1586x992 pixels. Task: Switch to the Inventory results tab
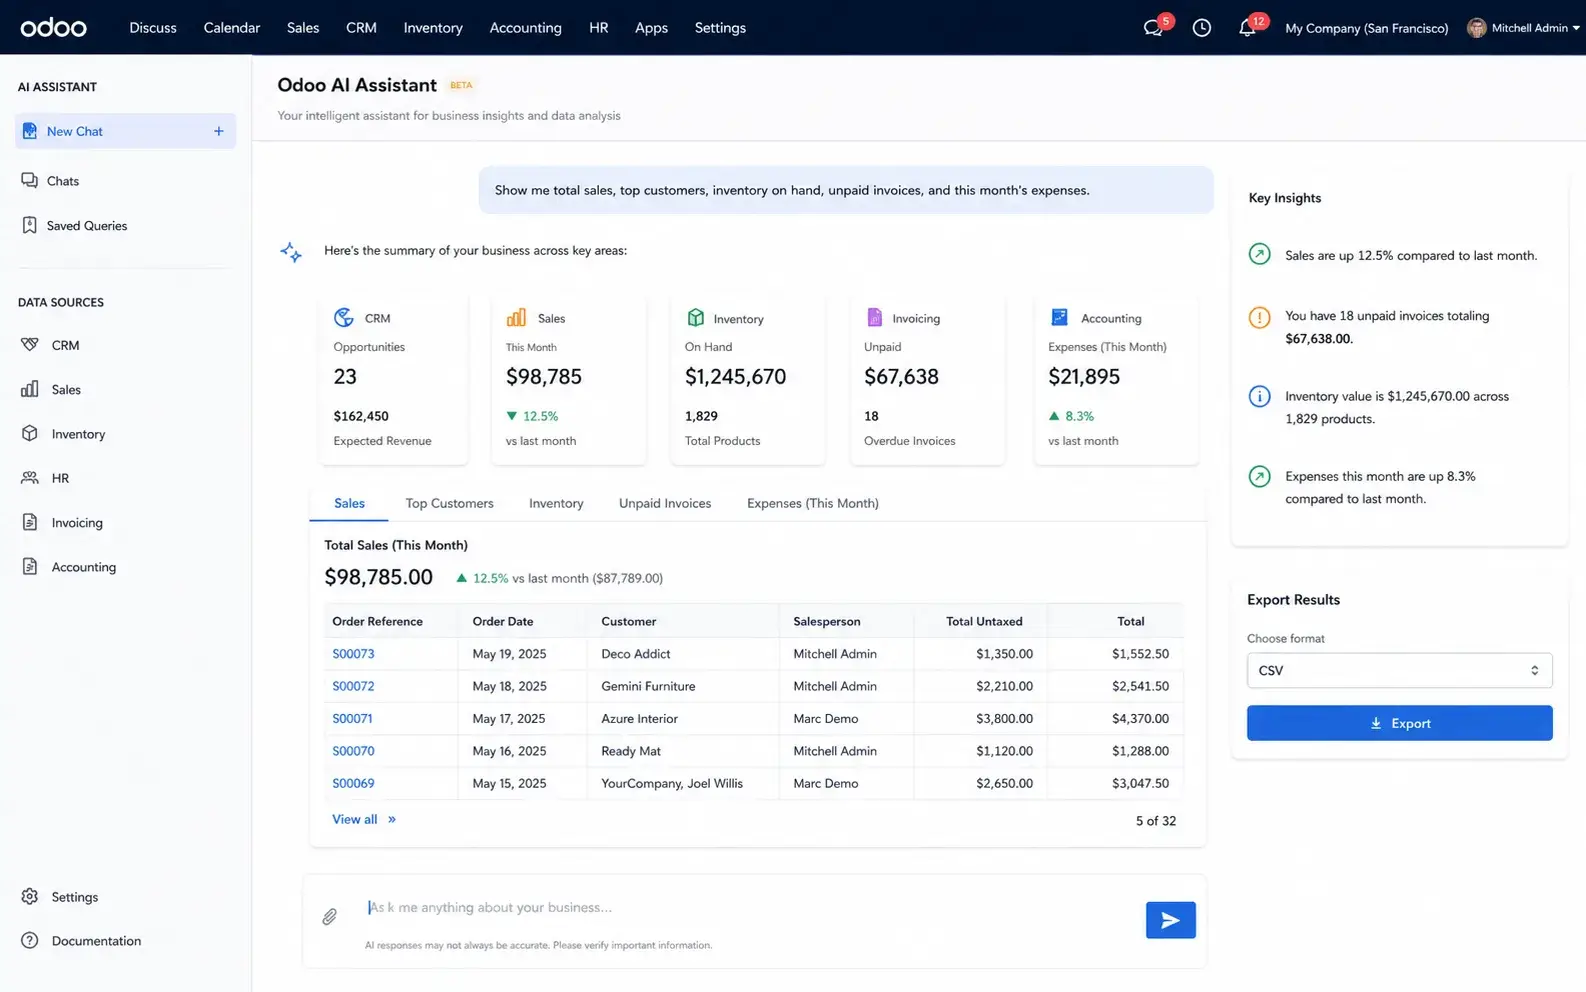[x=556, y=503]
